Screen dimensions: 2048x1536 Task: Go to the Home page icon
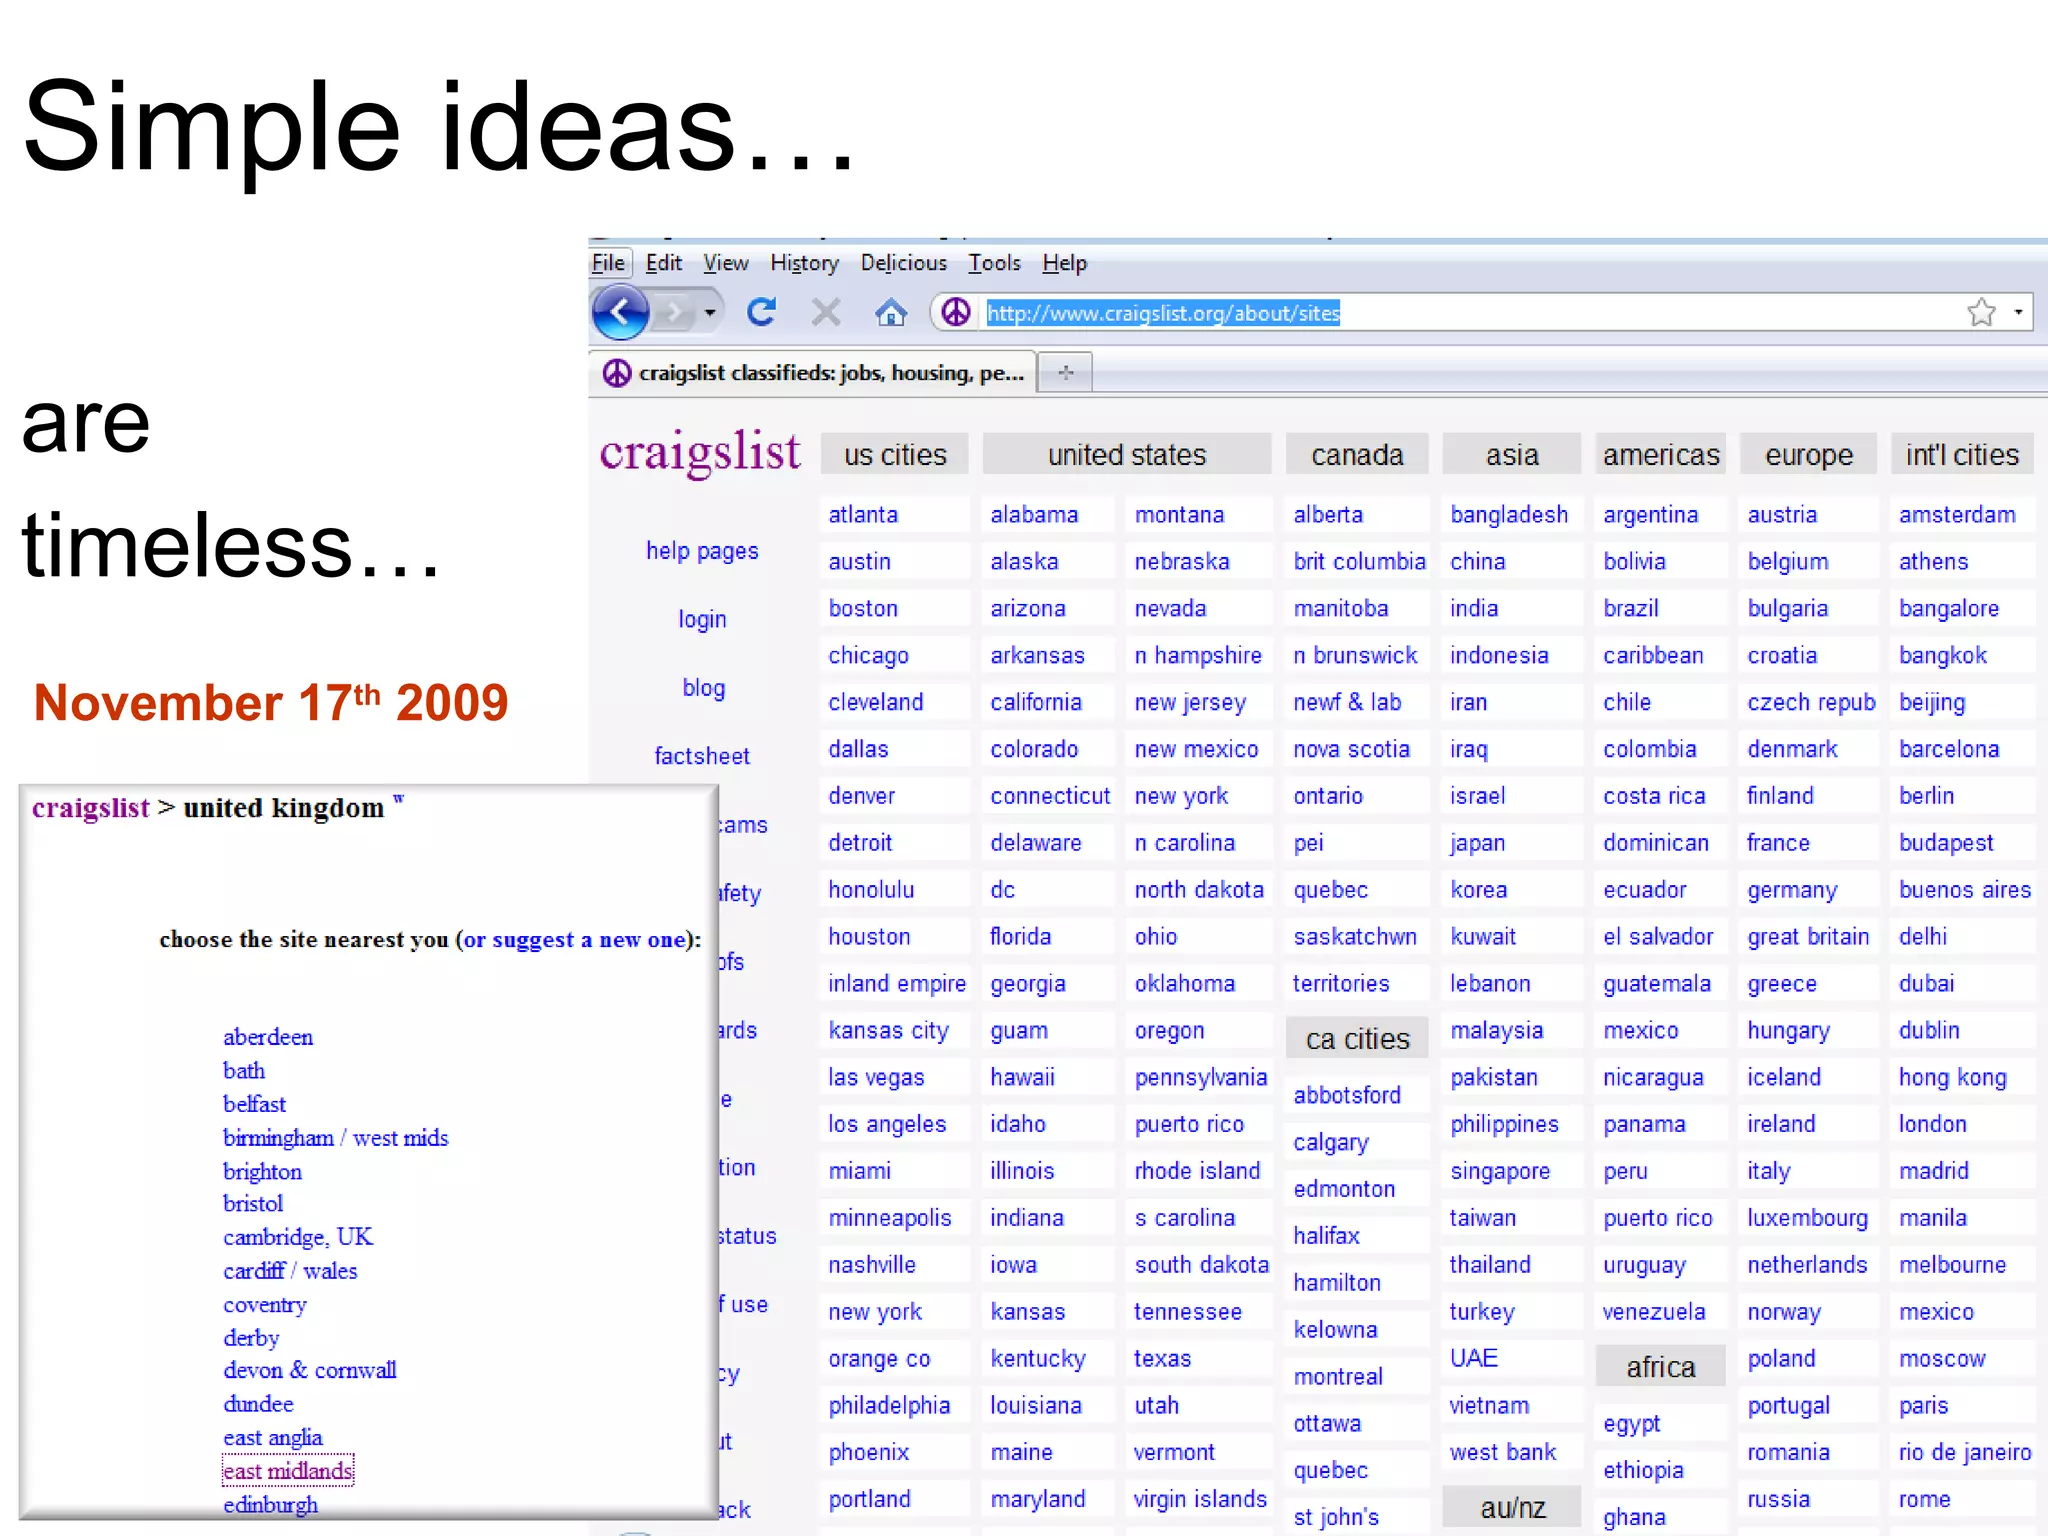pos(890,314)
